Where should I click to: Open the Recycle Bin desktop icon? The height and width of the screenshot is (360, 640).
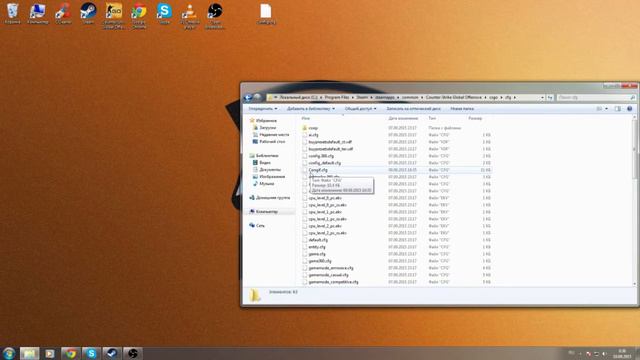click(x=12, y=13)
